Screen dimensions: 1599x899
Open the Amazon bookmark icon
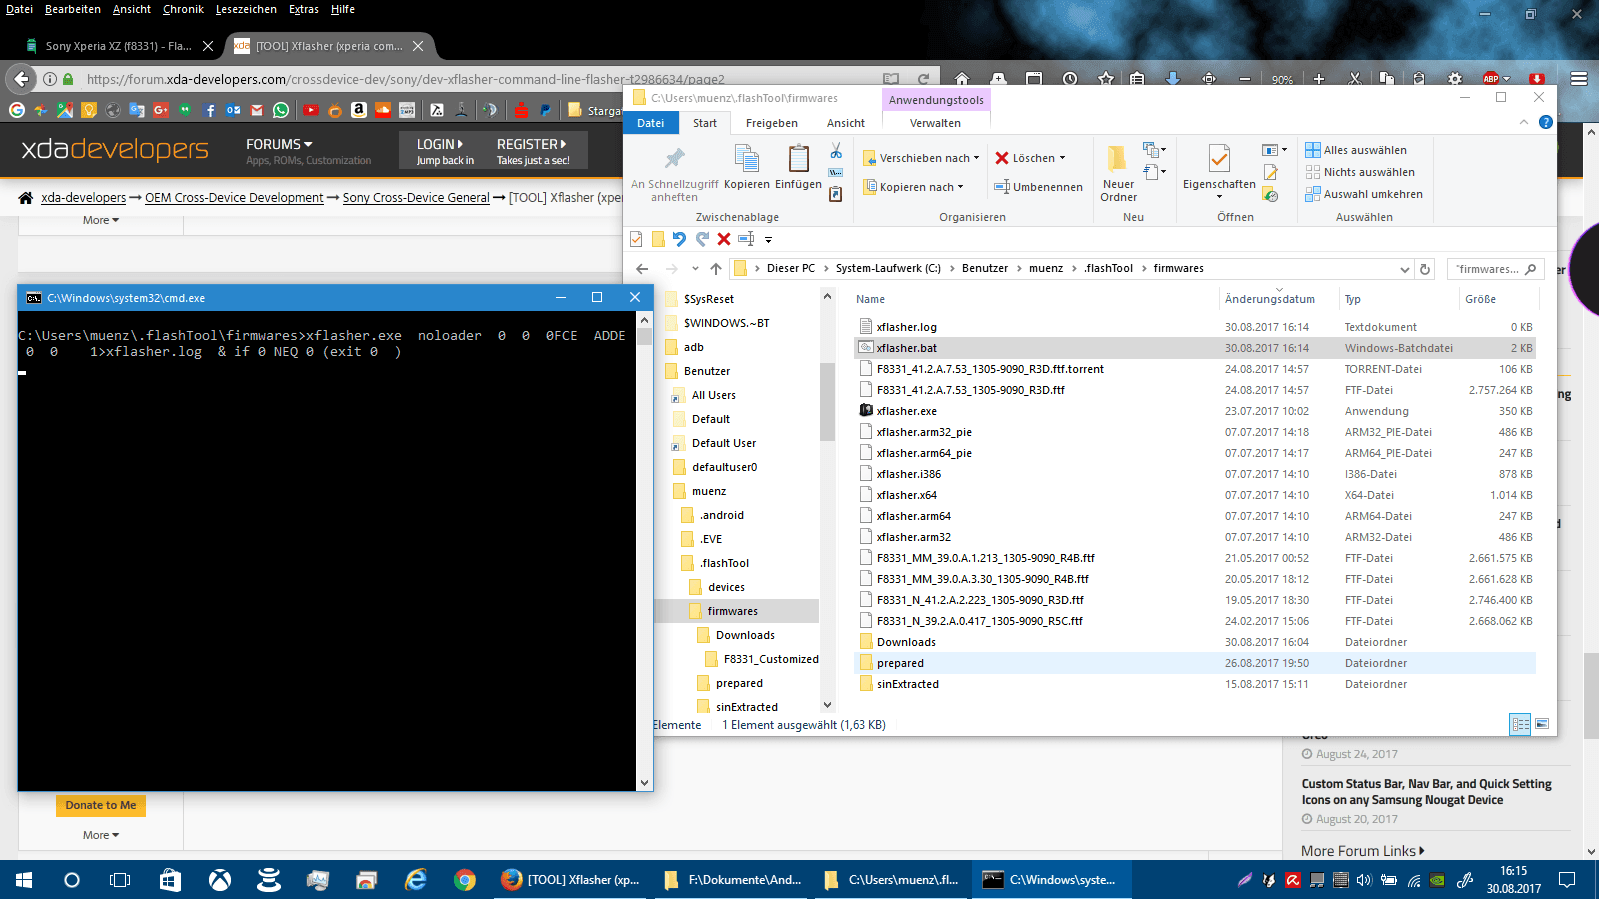(x=359, y=110)
